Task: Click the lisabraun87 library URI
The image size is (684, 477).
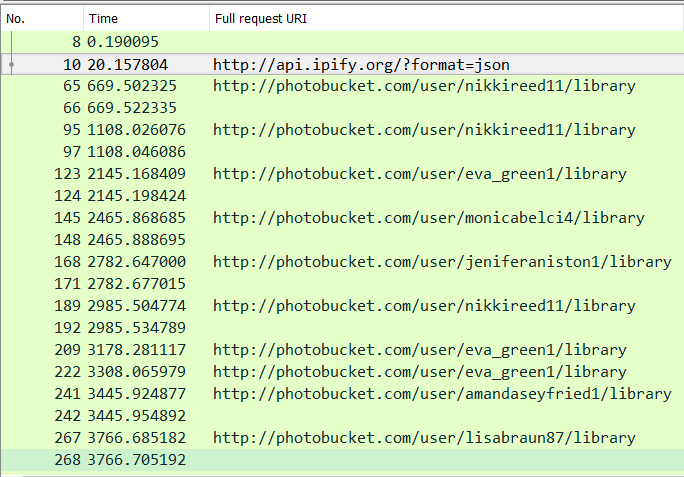Action: [x=424, y=438]
